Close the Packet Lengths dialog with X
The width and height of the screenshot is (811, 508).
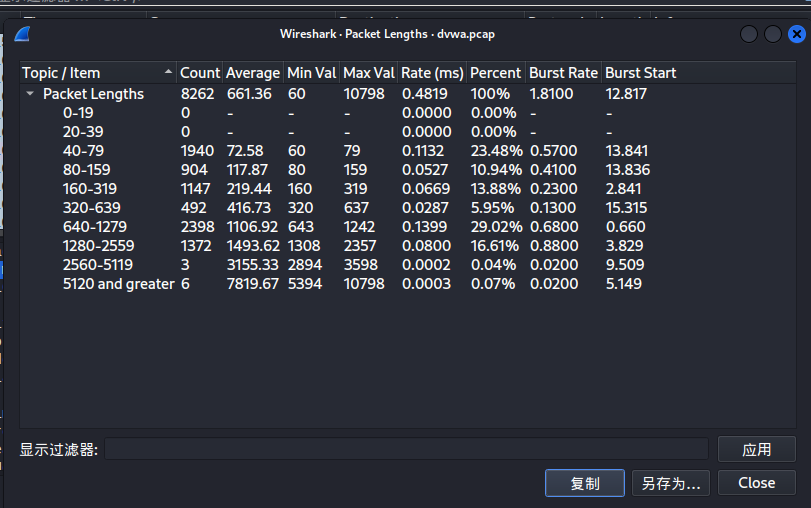[797, 34]
